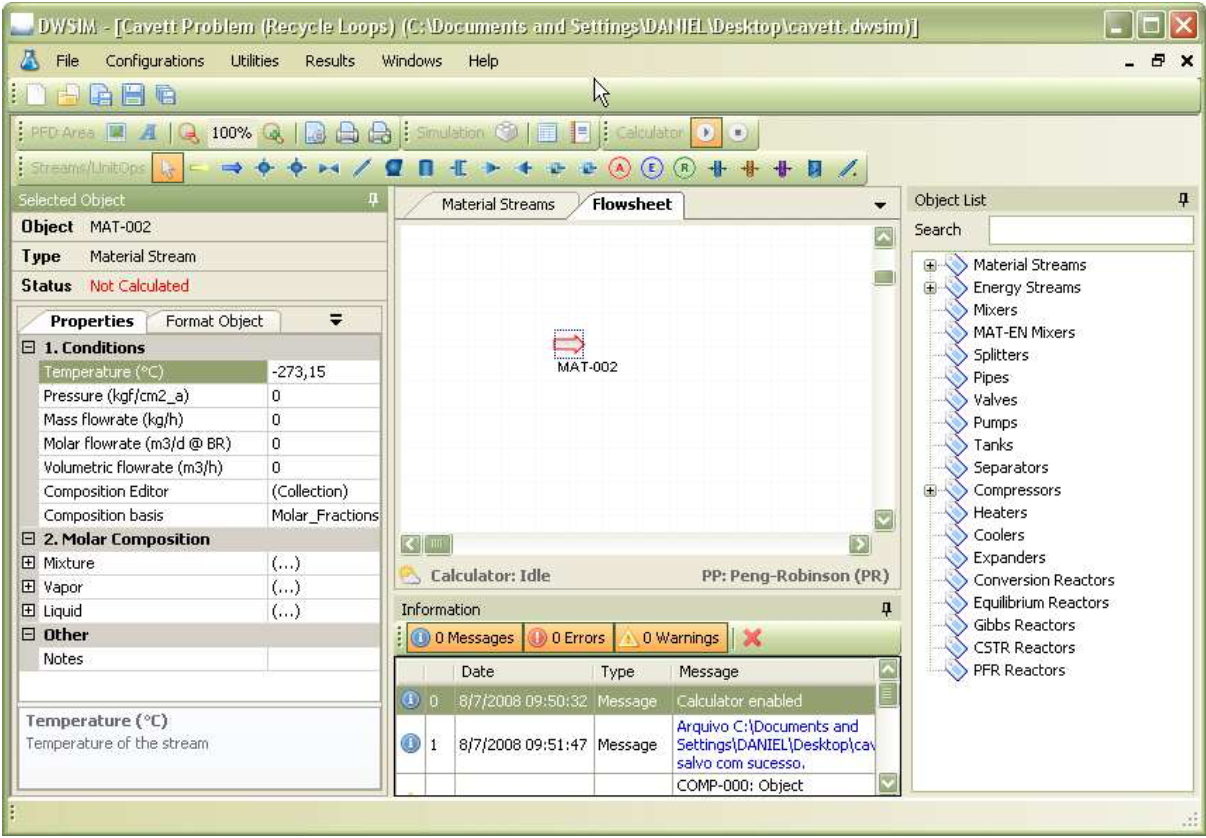Click the Object List Search field
This screenshot has width=1206, height=838.
(1091, 230)
